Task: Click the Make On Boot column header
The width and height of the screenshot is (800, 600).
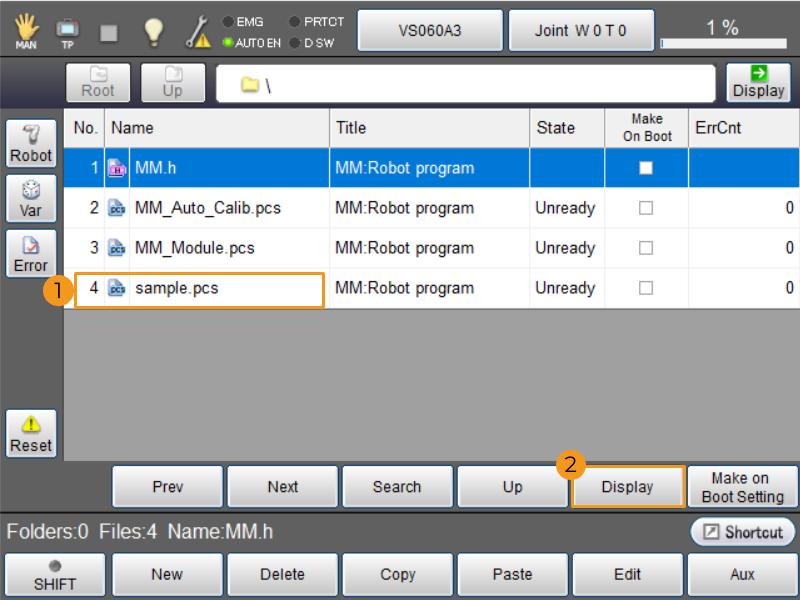Action: click(x=647, y=128)
